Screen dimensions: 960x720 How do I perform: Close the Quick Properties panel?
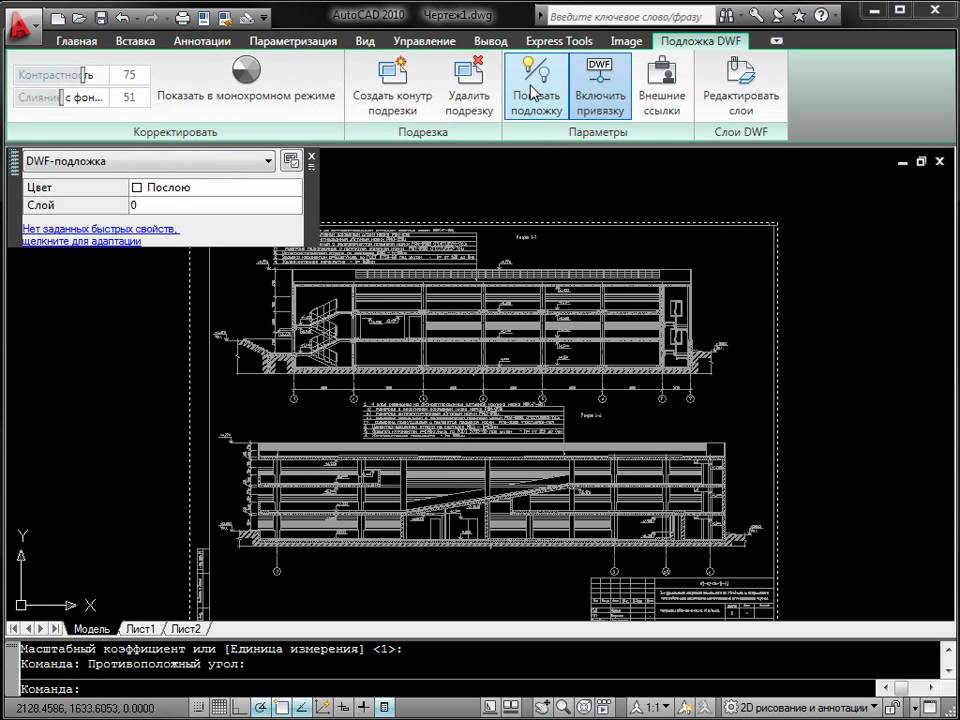pyautogui.click(x=312, y=156)
